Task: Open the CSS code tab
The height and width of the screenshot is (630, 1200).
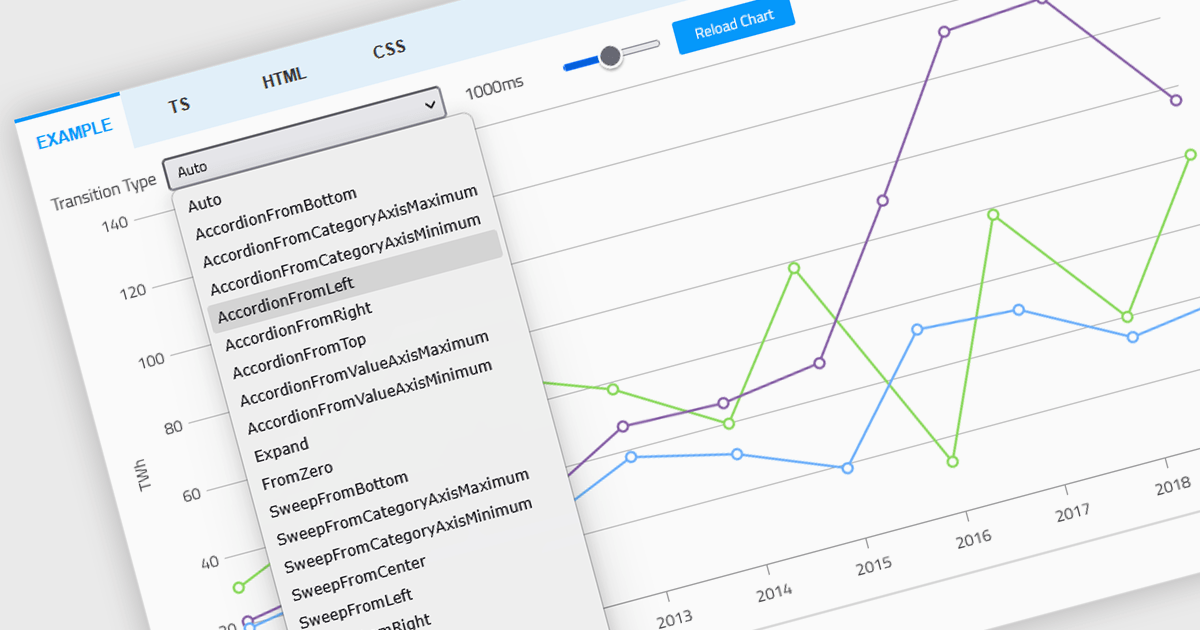Action: (x=389, y=50)
